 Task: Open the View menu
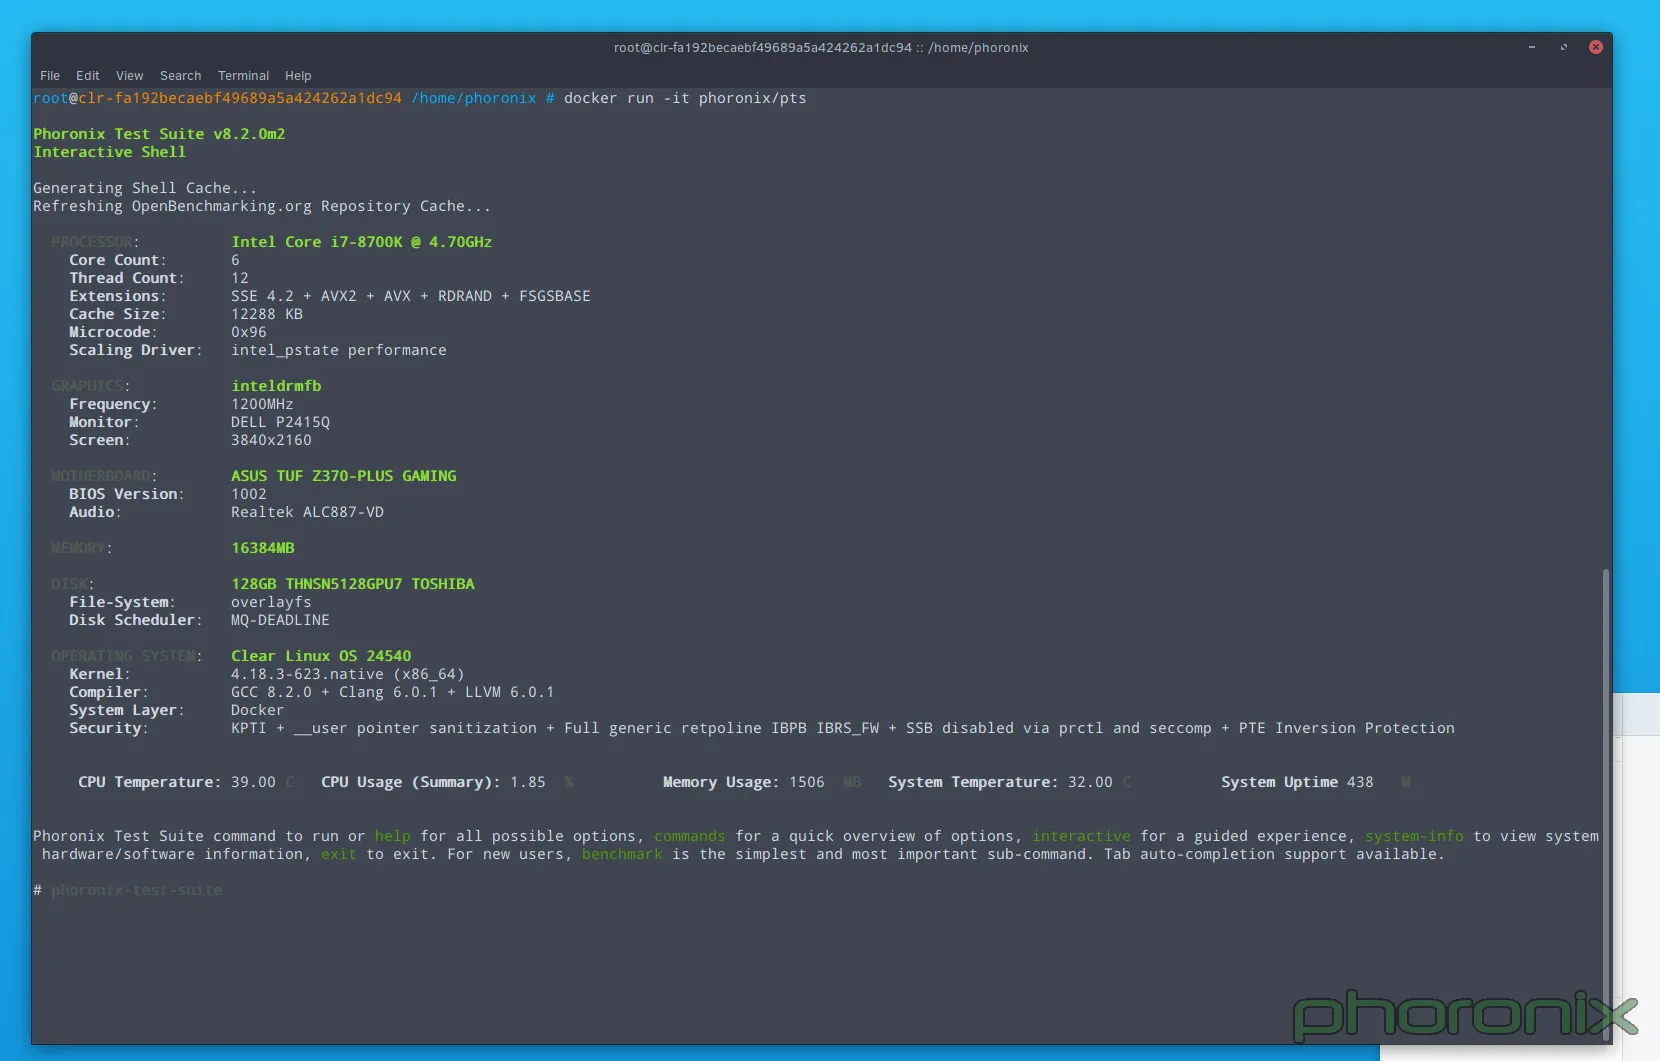(x=129, y=76)
